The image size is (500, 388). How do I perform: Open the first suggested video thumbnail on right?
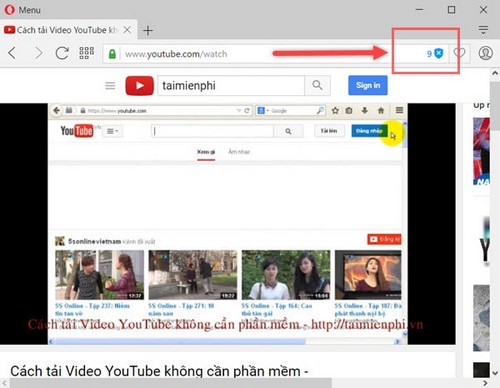pos(481,151)
